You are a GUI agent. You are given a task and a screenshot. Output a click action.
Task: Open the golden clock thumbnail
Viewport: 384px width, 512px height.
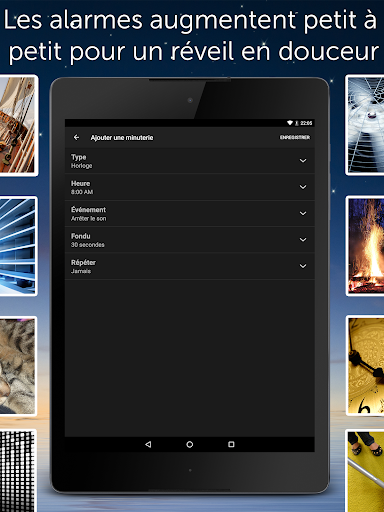(x=365, y=366)
